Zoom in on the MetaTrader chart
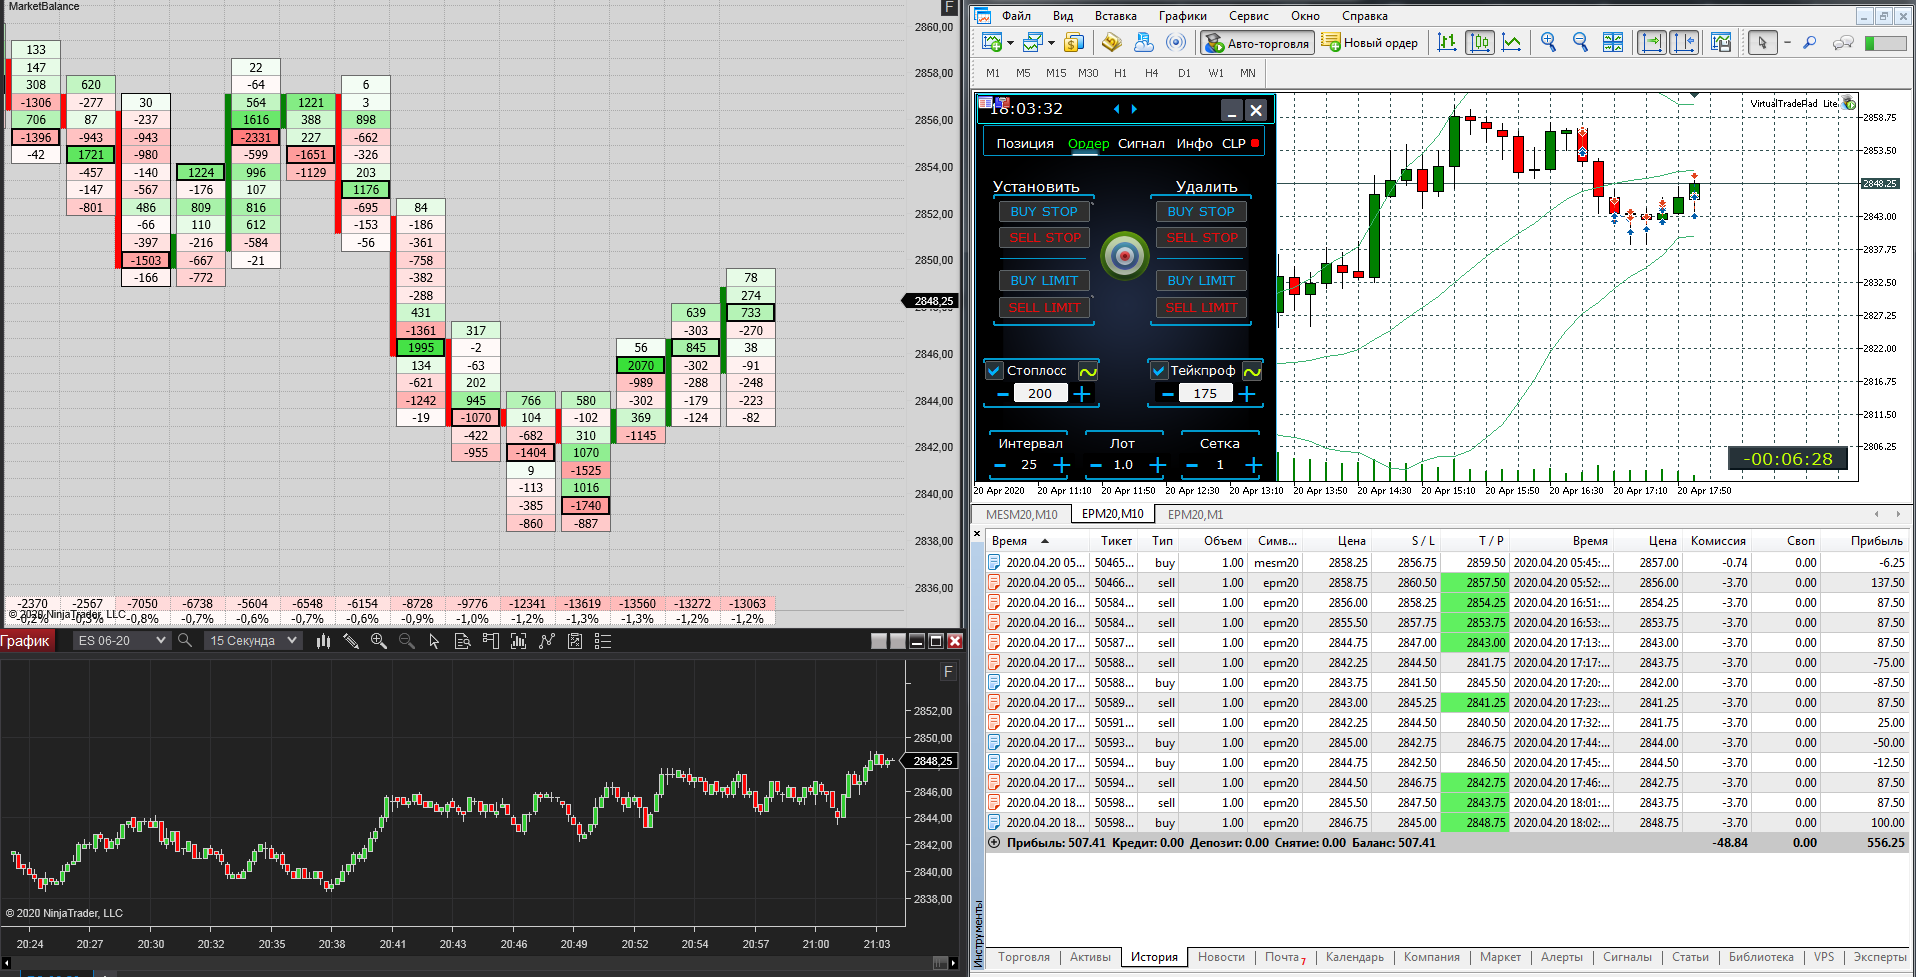Screen dimensions: 1916x977 pyautogui.click(x=1549, y=42)
